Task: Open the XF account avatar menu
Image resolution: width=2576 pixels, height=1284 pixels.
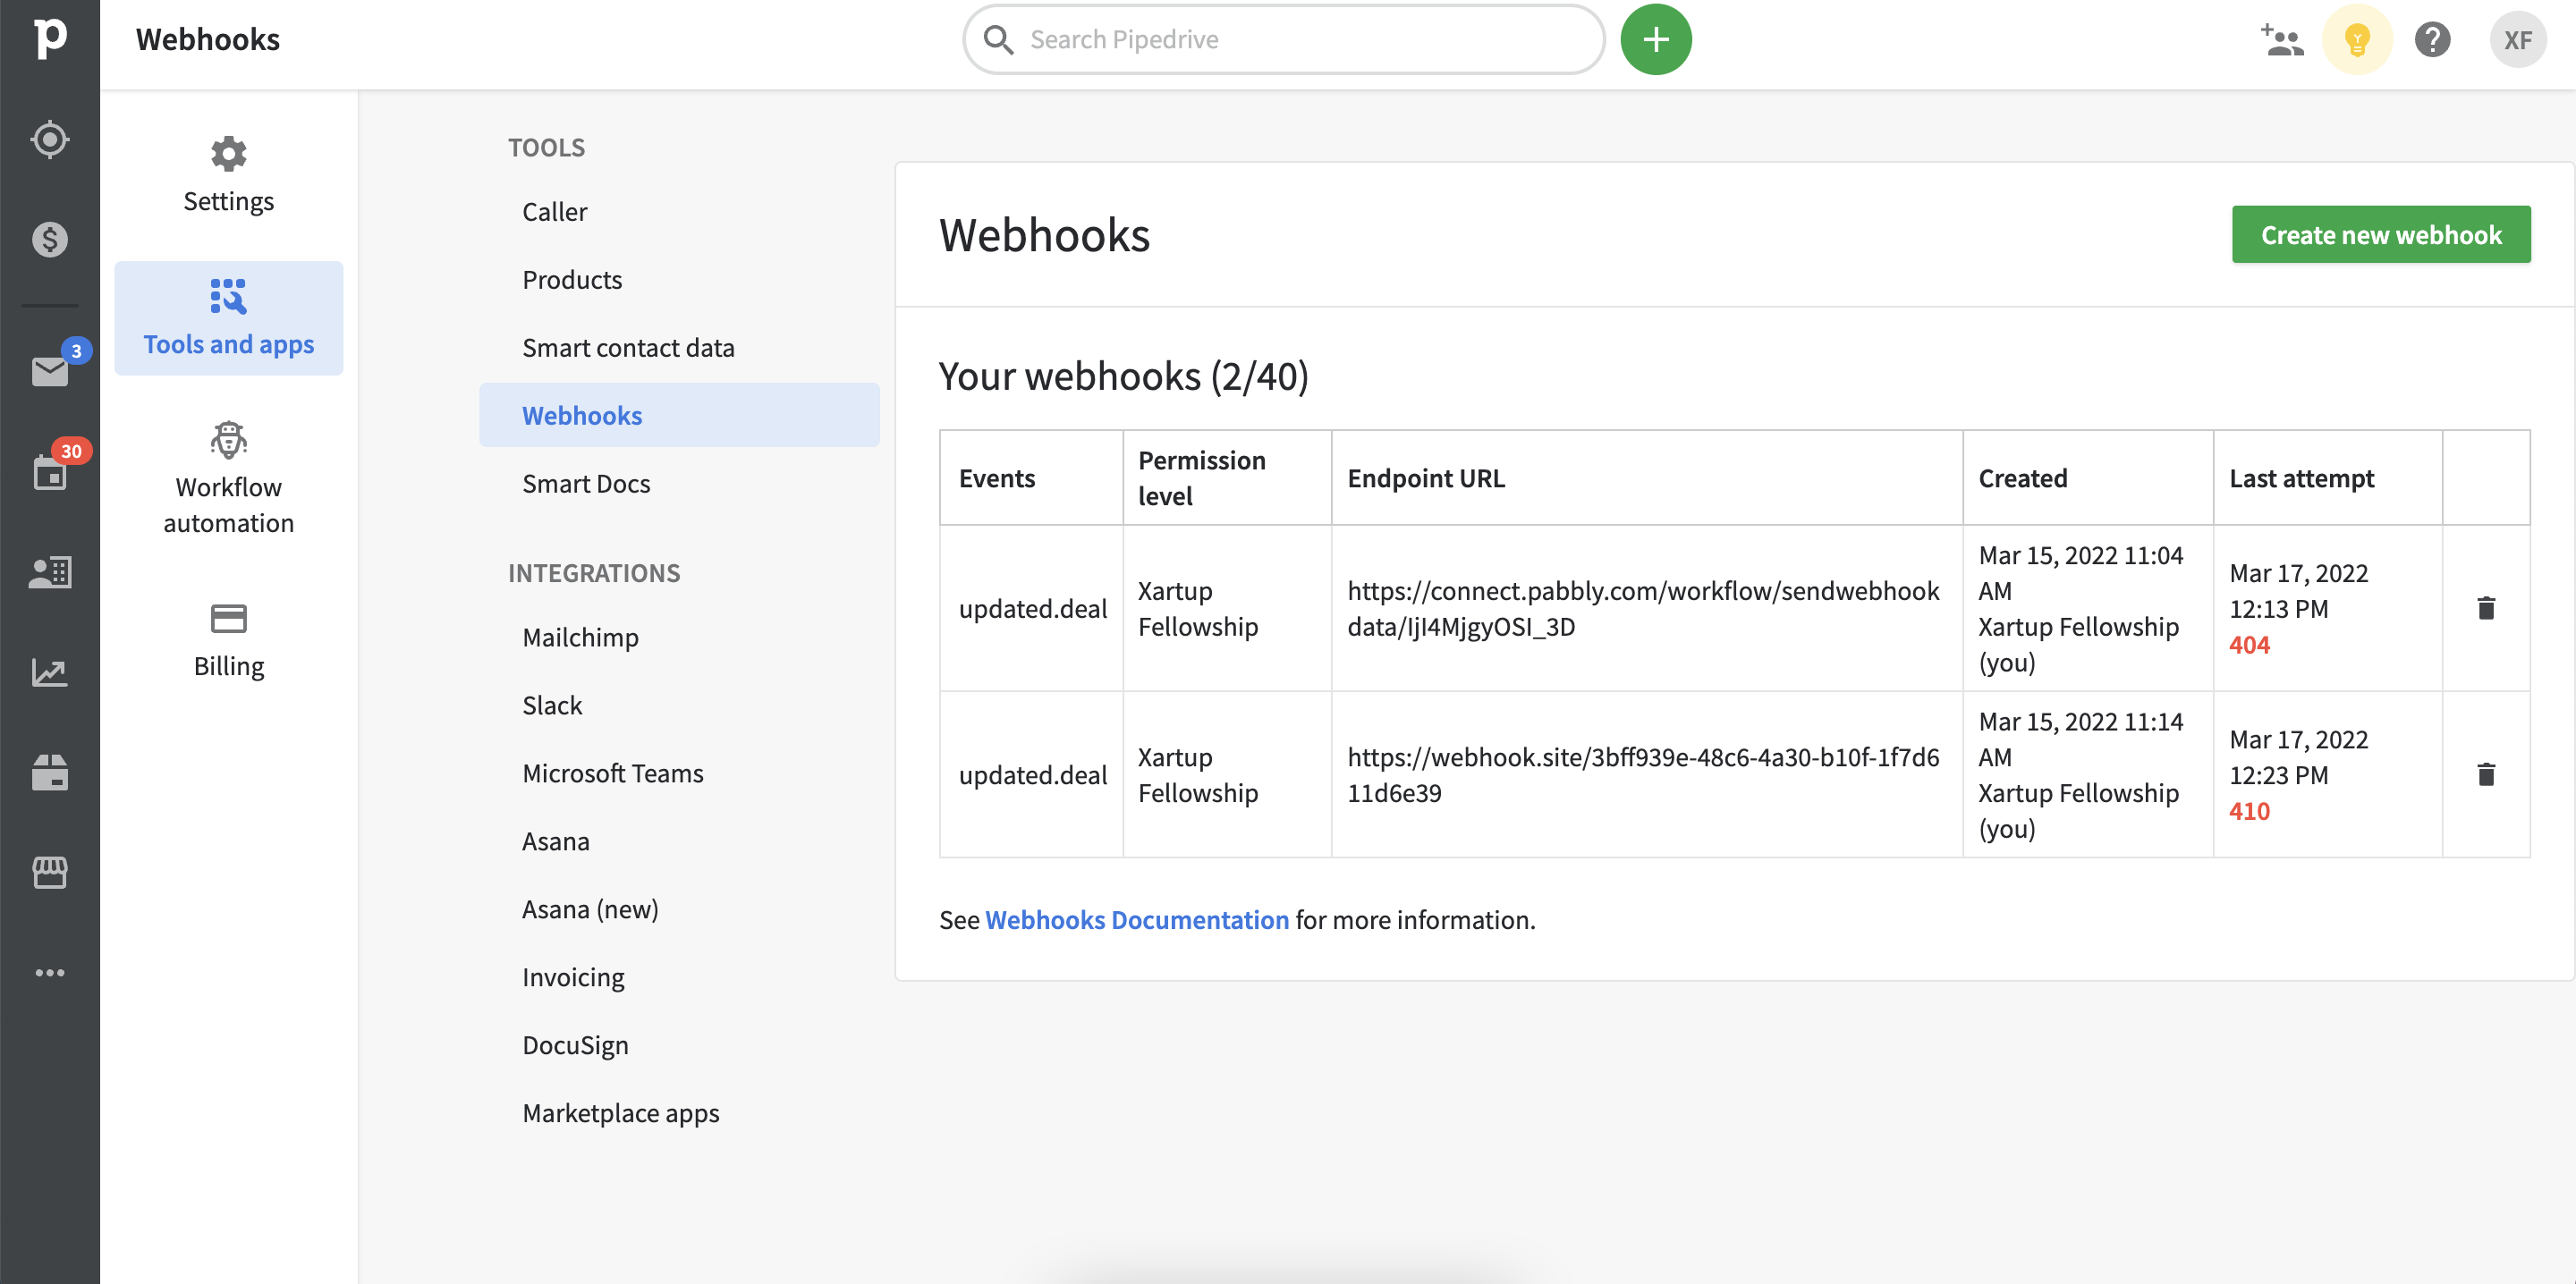Action: click(x=2517, y=39)
